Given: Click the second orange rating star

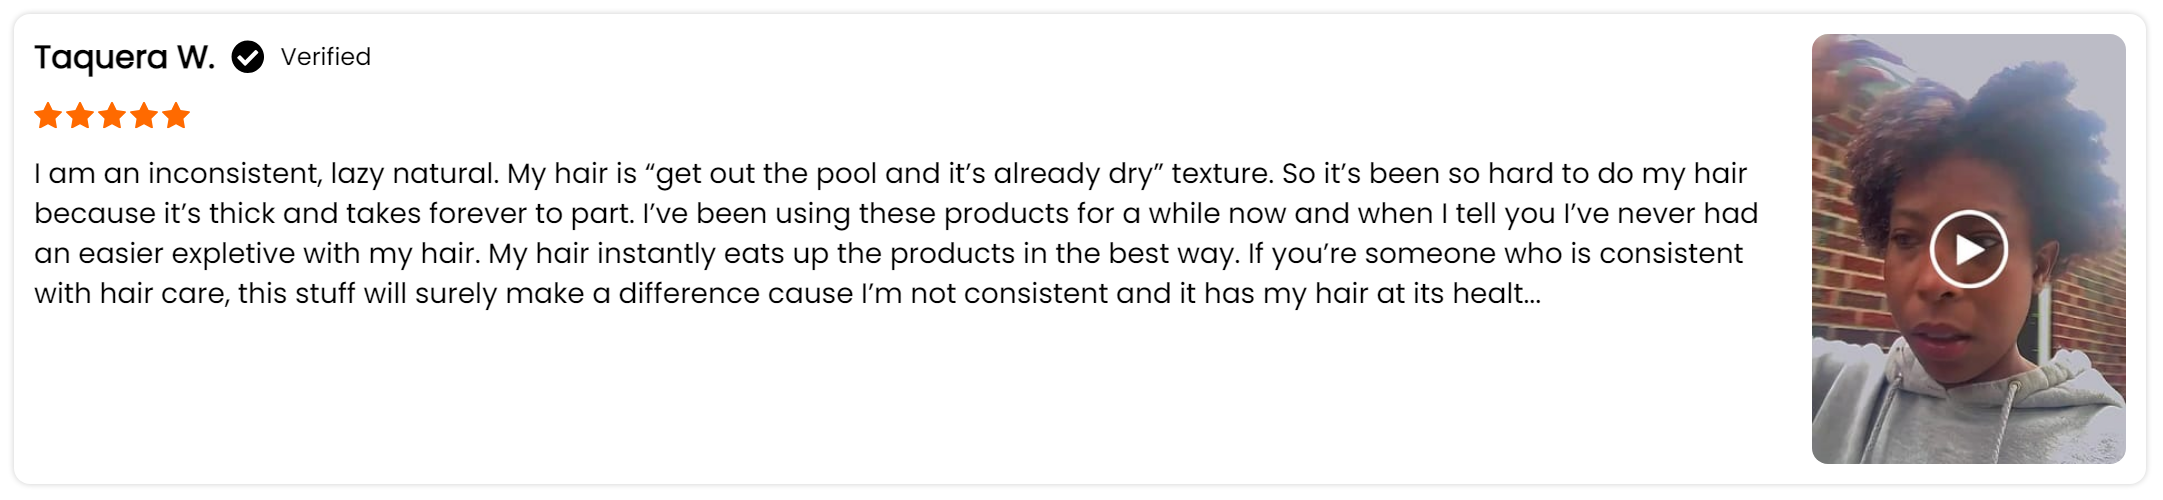Looking at the screenshot, I should point(80,116).
